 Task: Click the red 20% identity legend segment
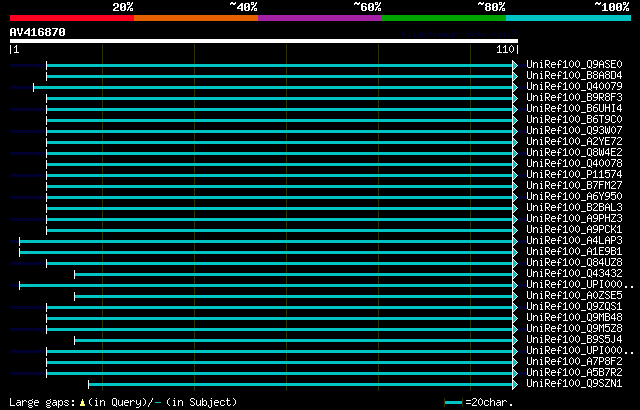click(x=72, y=18)
